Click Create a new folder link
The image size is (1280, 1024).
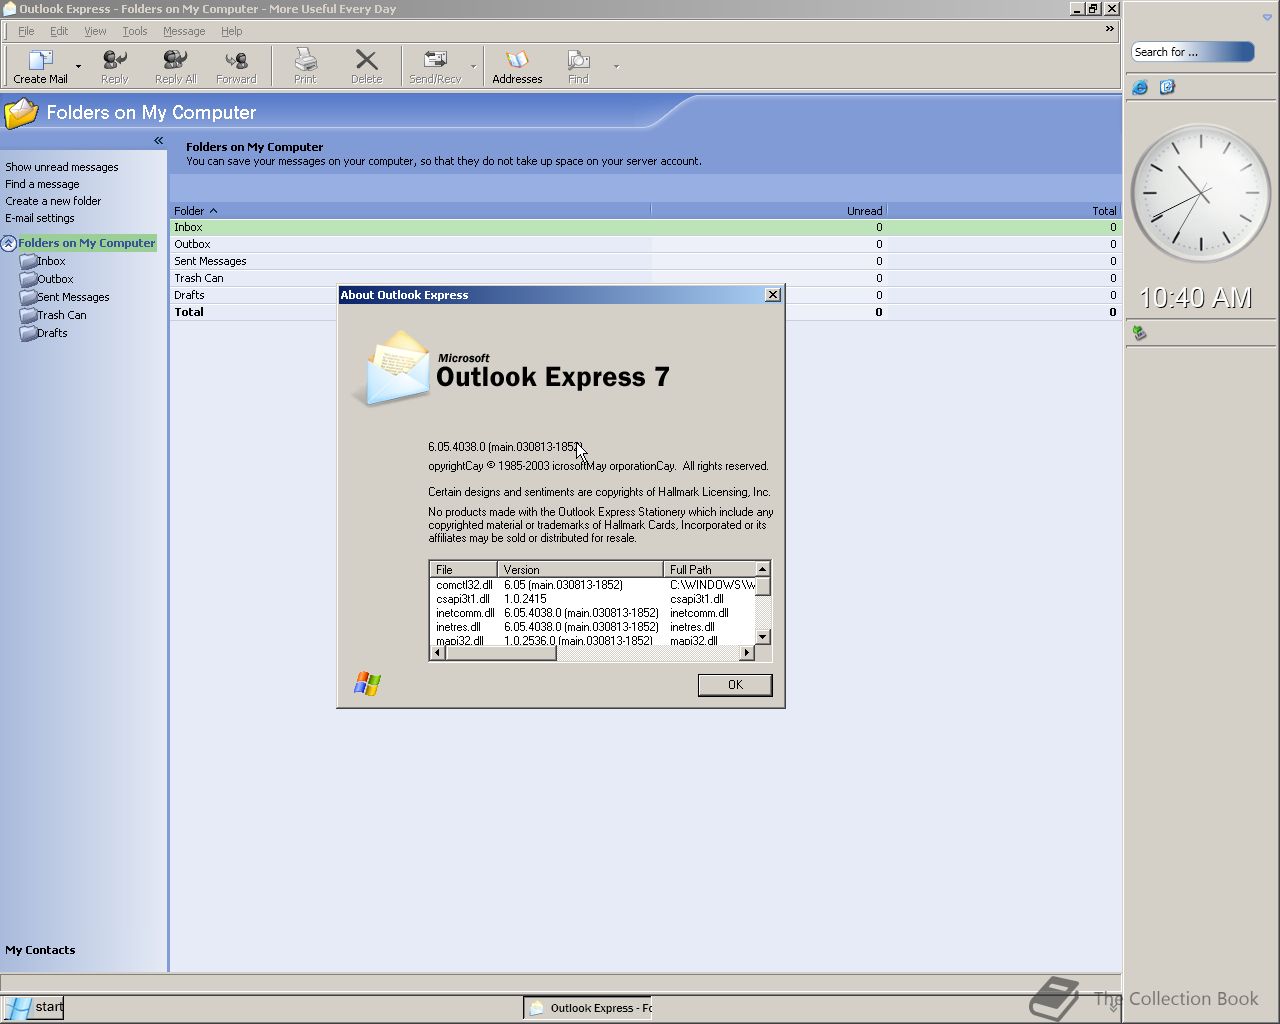click(x=53, y=201)
